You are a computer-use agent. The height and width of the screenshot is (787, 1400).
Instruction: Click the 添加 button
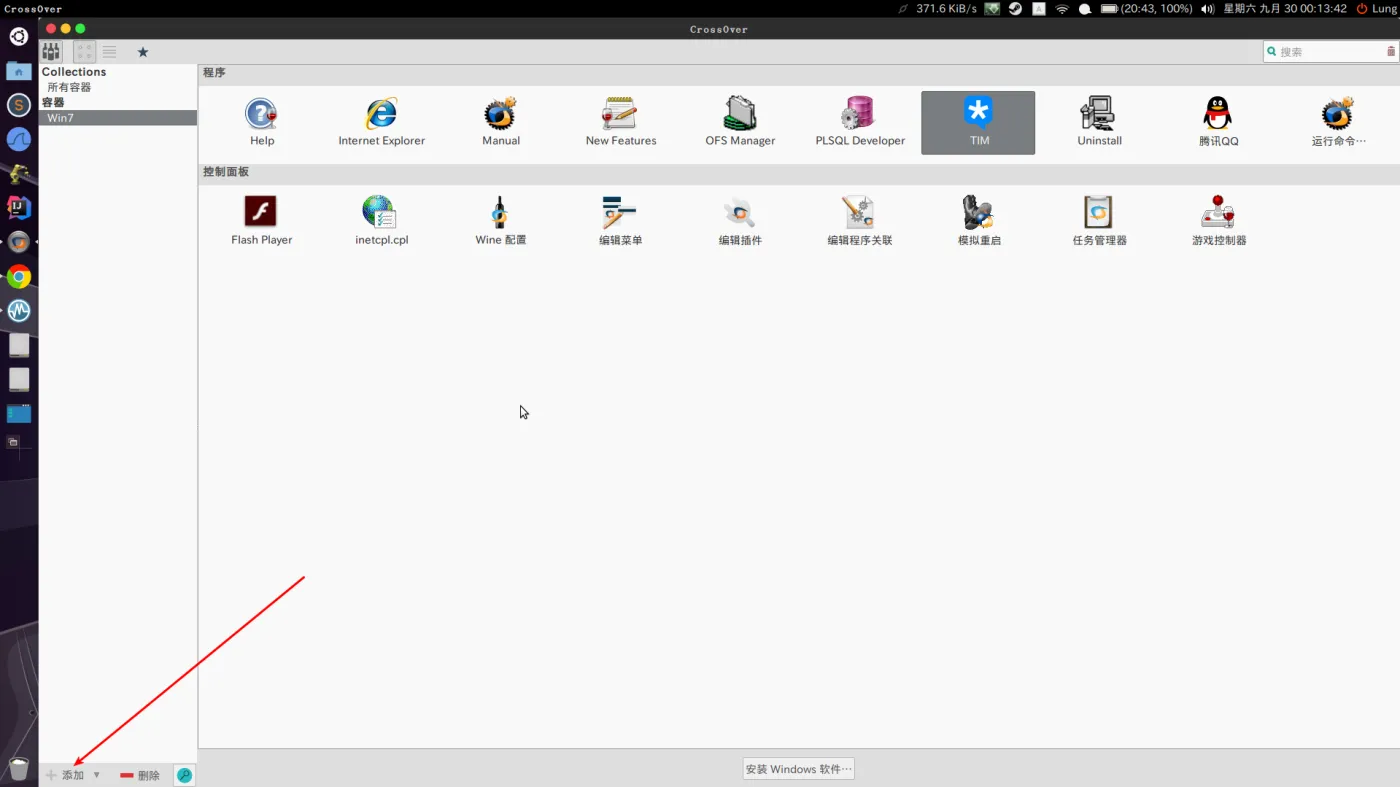tap(65, 775)
